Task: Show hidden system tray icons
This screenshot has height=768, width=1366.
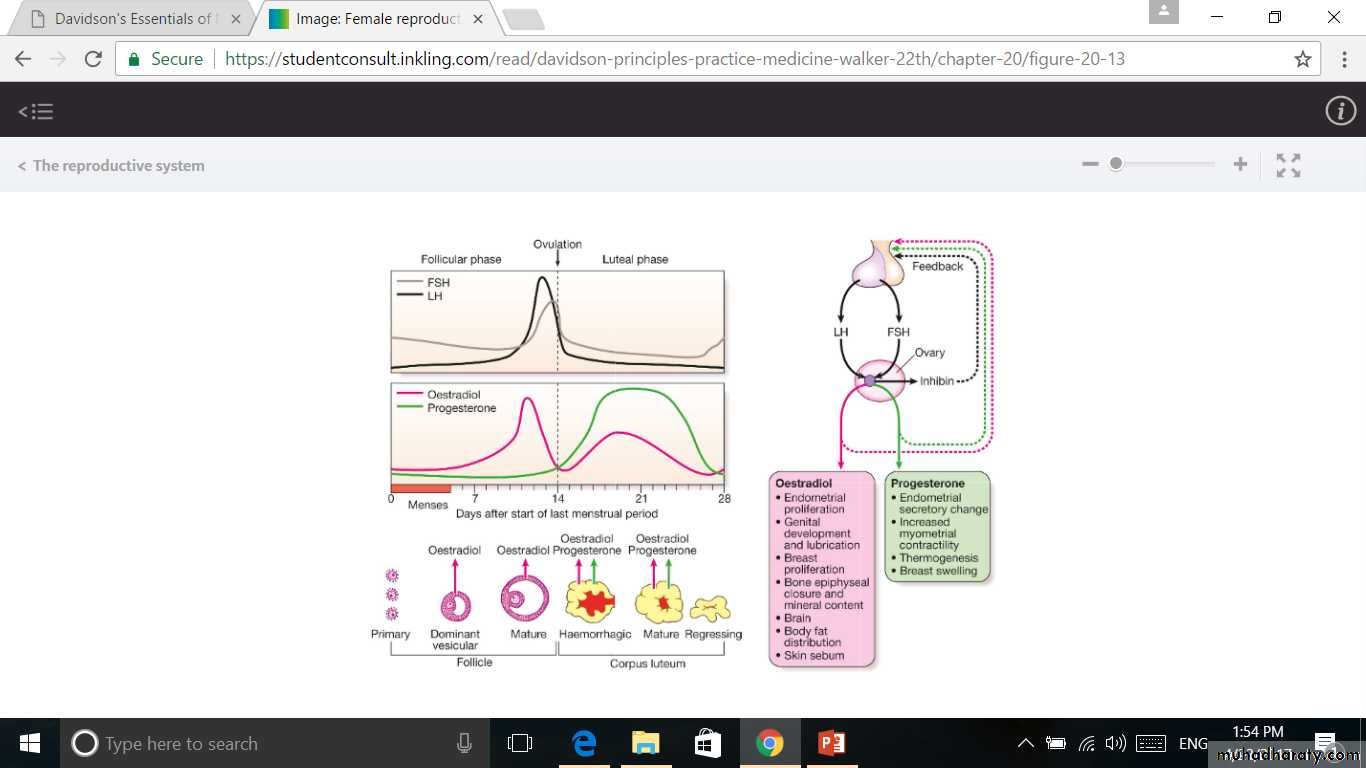Action: (x=1025, y=743)
